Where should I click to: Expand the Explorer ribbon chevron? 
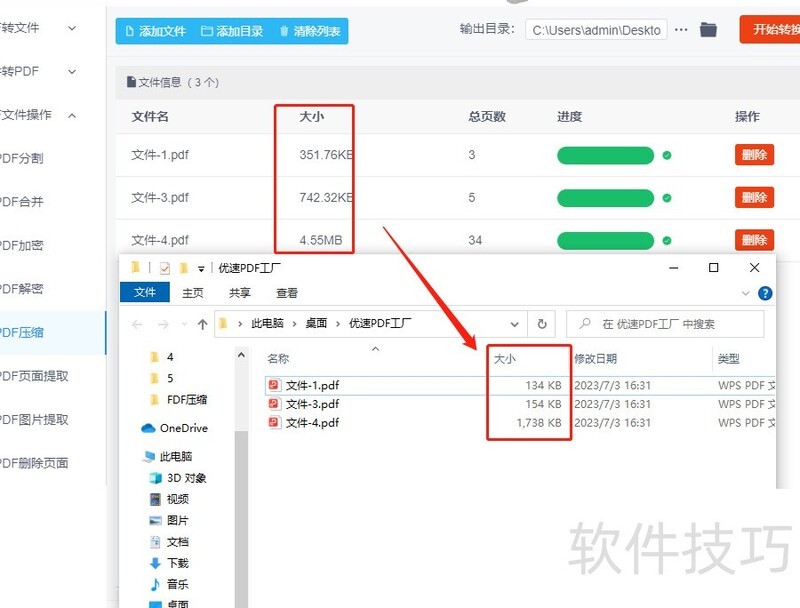pos(745,293)
